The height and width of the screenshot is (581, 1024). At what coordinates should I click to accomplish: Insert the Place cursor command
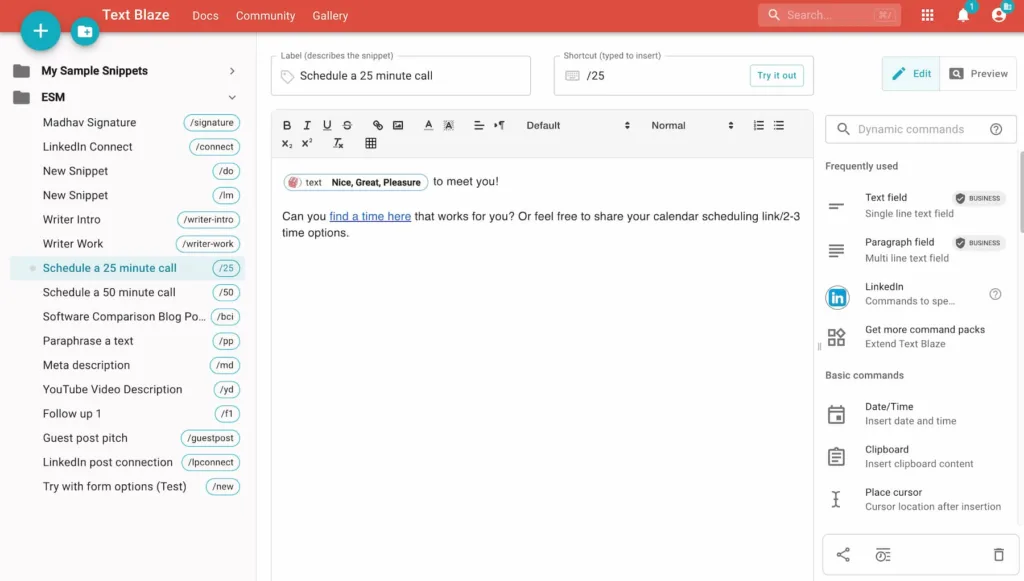click(x=916, y=499)
